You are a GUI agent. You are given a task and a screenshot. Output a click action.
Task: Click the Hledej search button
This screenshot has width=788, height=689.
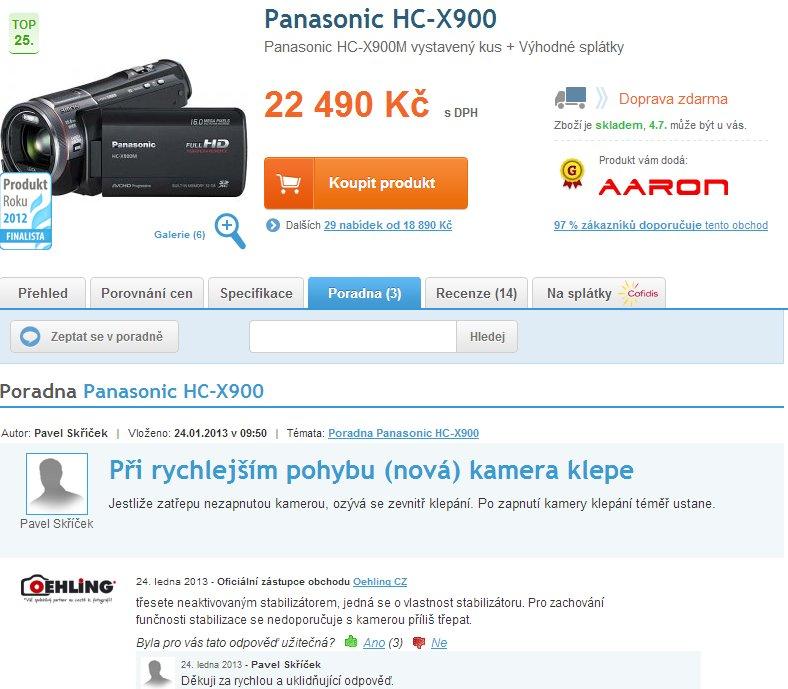coord(487,336)
